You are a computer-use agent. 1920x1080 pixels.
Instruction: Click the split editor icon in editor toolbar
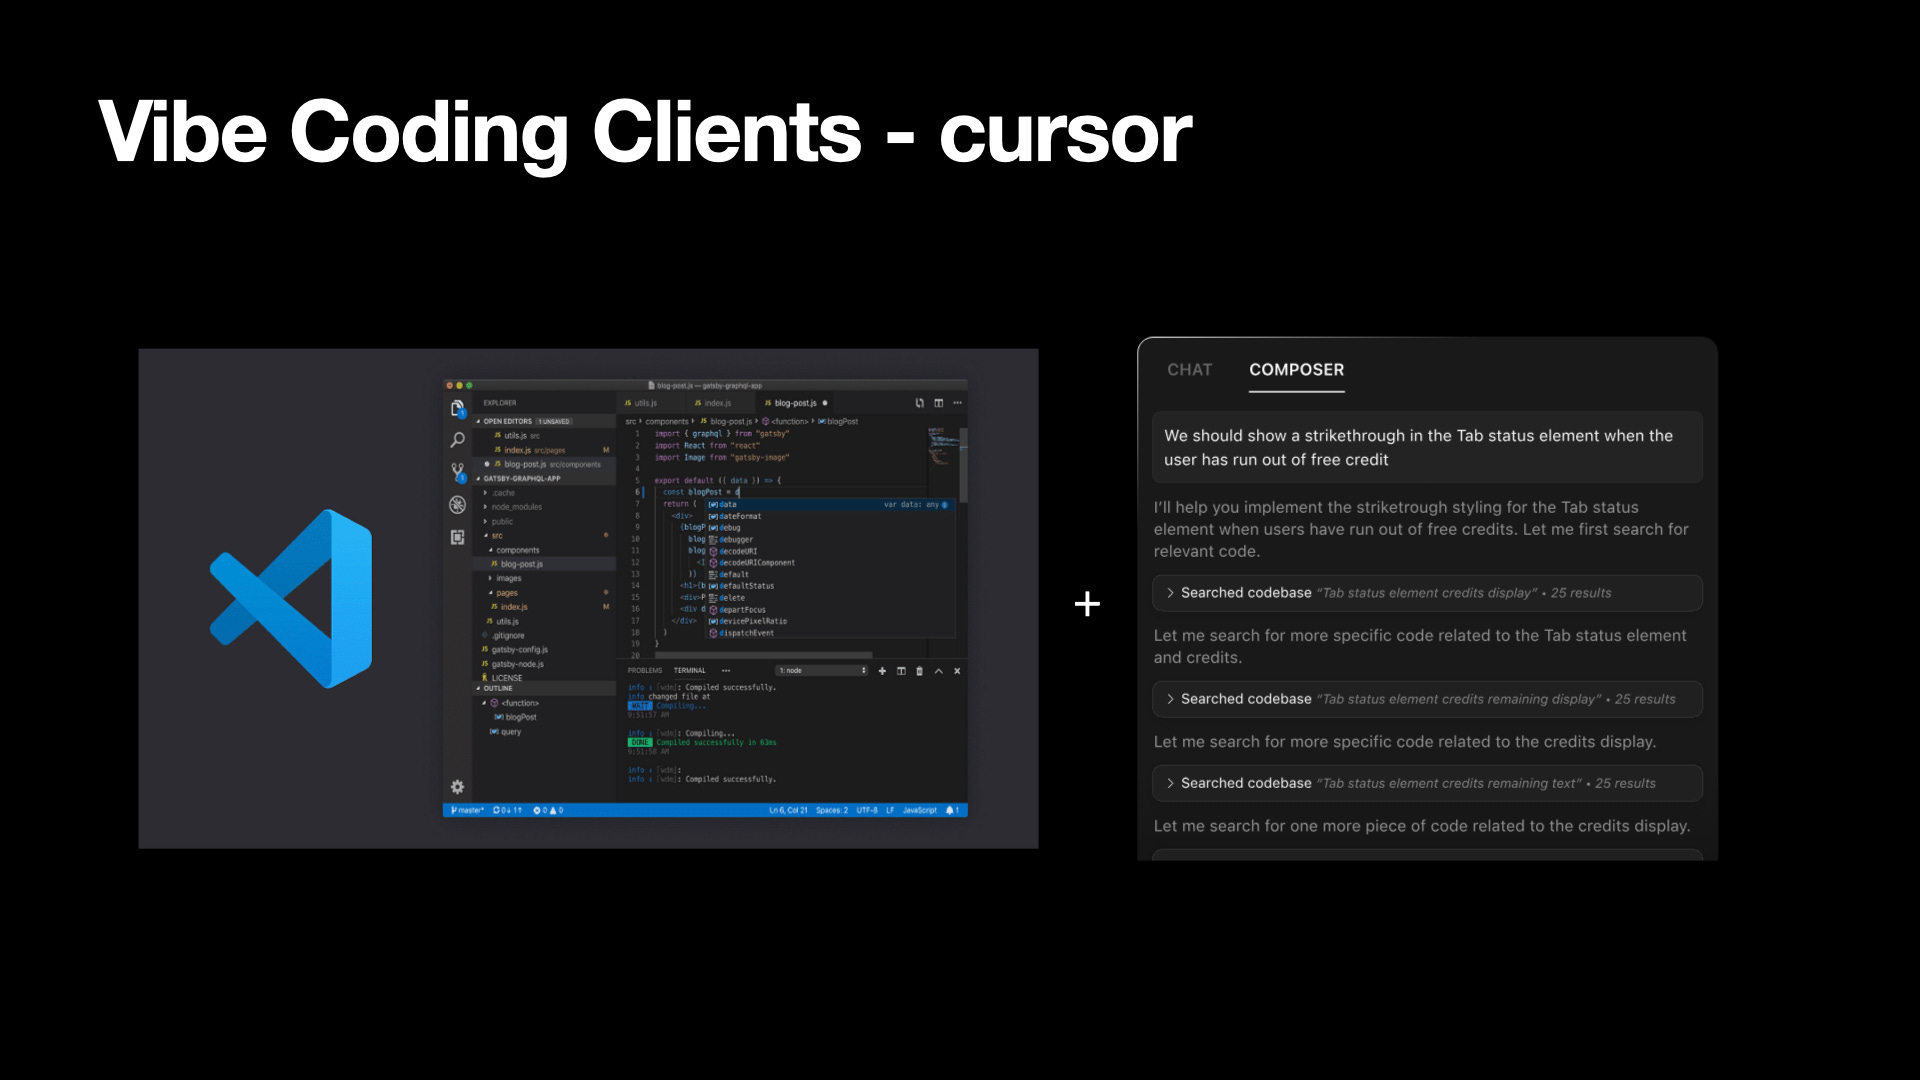938,403
